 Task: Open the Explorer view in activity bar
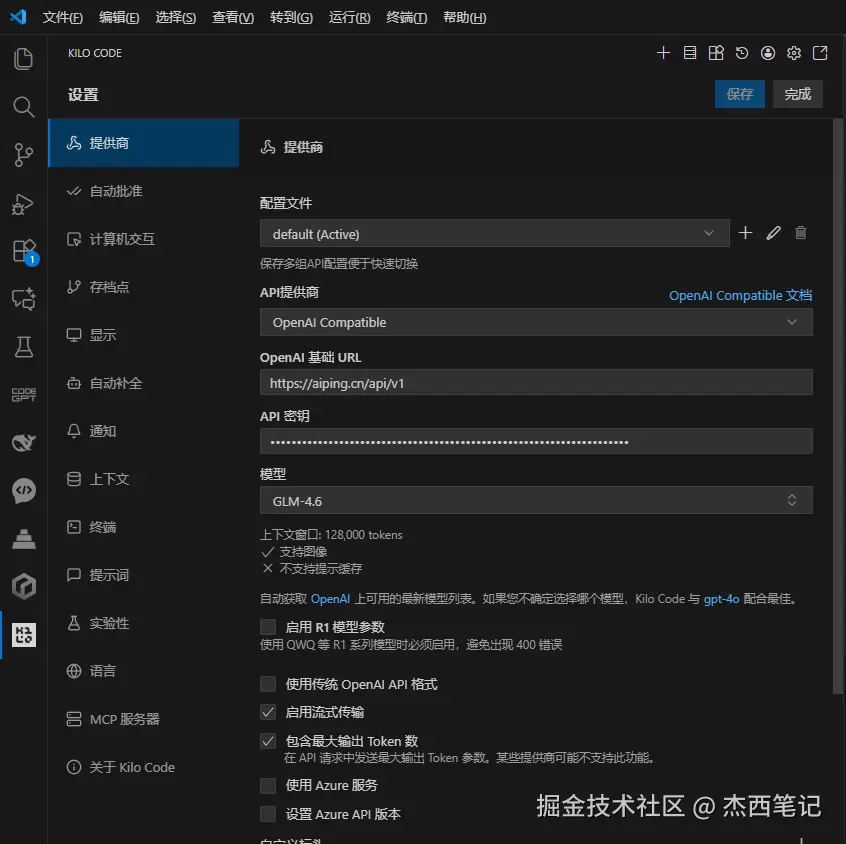pos(23,59)
